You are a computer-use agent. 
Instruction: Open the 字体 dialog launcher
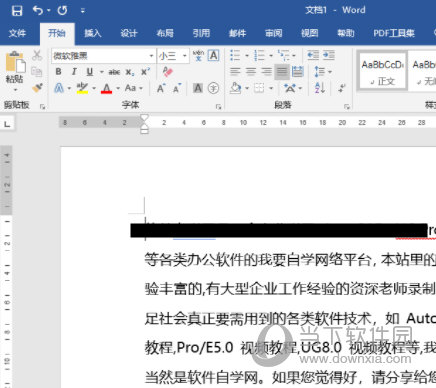tap(218, 107)
